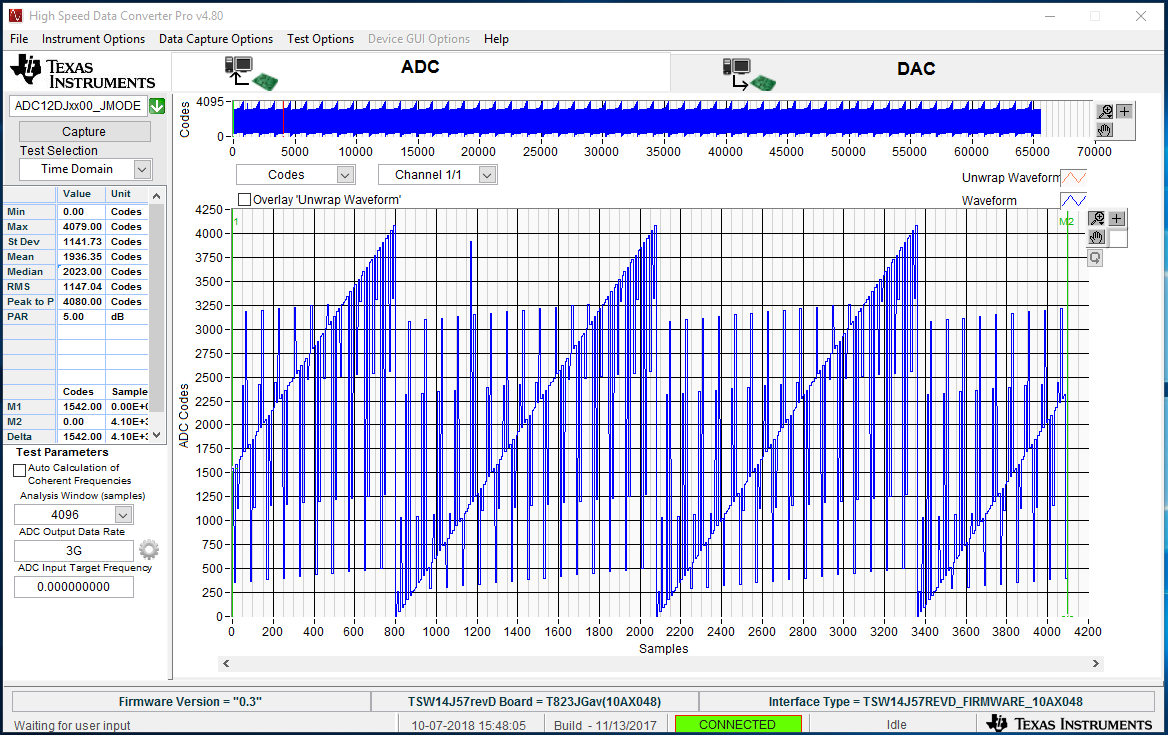
Task: Click the Min value 0.00 cell
Action: coord(81,211)
